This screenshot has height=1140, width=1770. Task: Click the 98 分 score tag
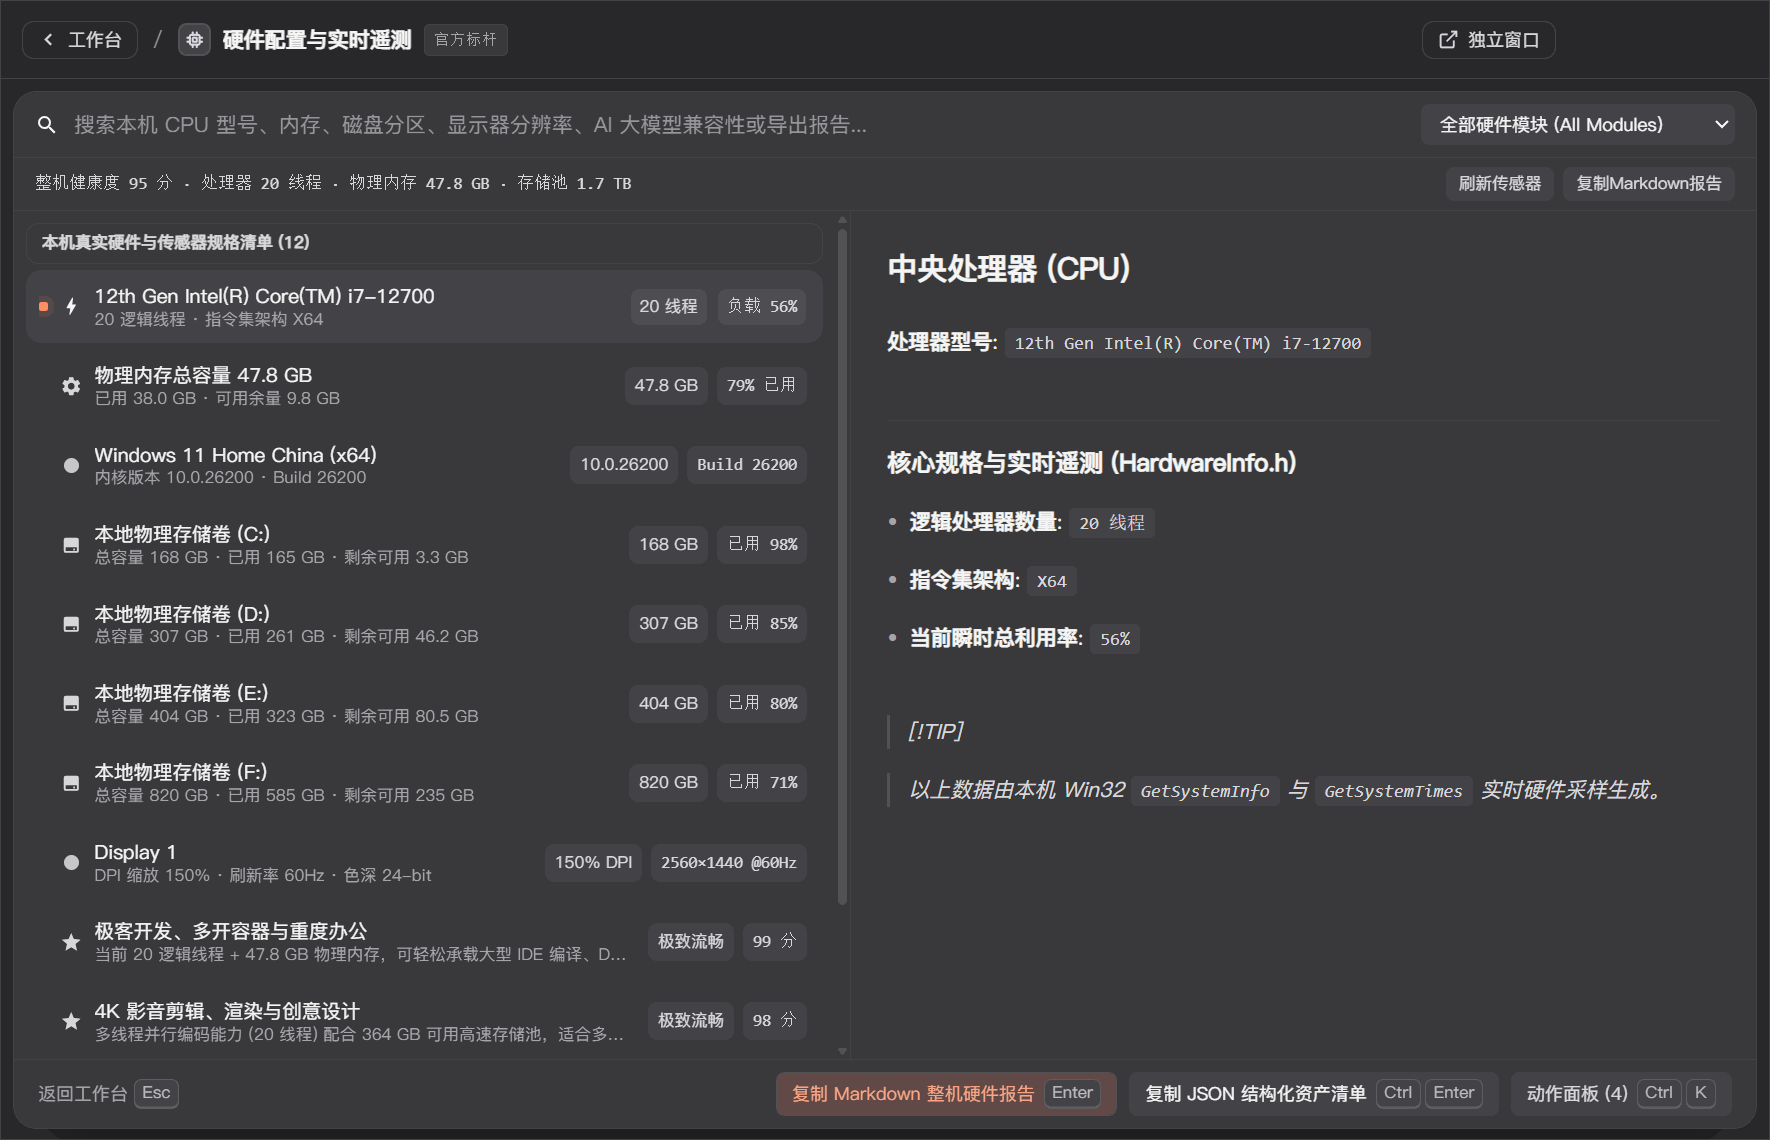tap(774, 1021)
